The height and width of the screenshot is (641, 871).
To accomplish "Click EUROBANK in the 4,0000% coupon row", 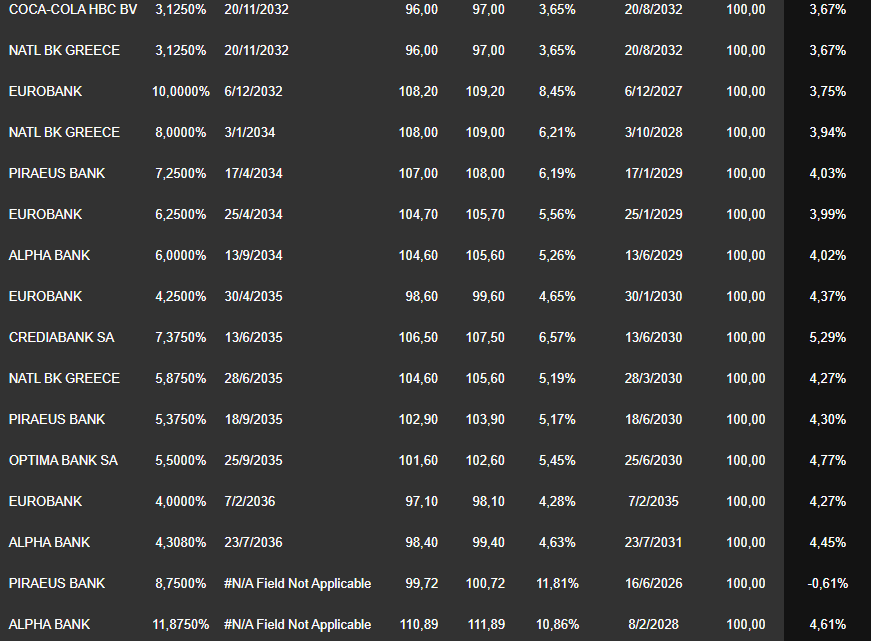I will pos(46,501).
